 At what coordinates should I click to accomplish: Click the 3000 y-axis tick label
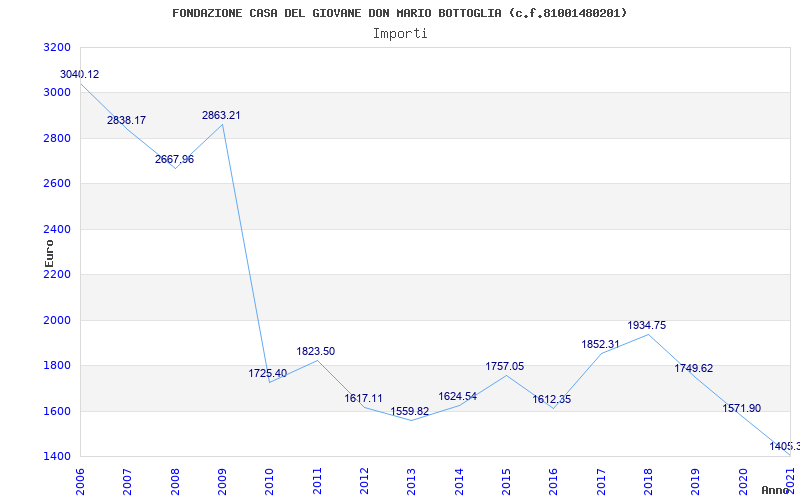click(x=57, y=93)
